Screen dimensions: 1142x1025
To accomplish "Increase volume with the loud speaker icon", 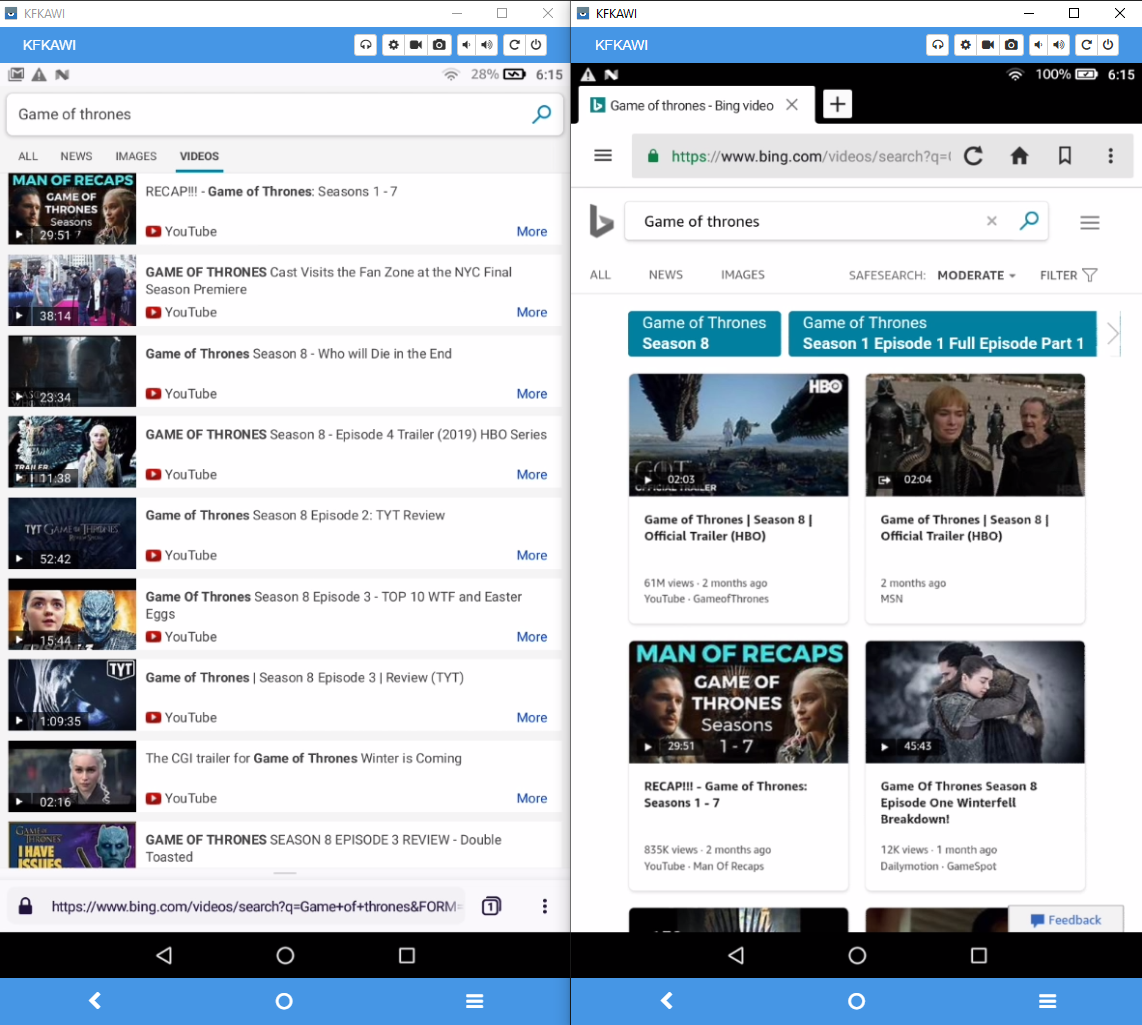I will (489, 44).
